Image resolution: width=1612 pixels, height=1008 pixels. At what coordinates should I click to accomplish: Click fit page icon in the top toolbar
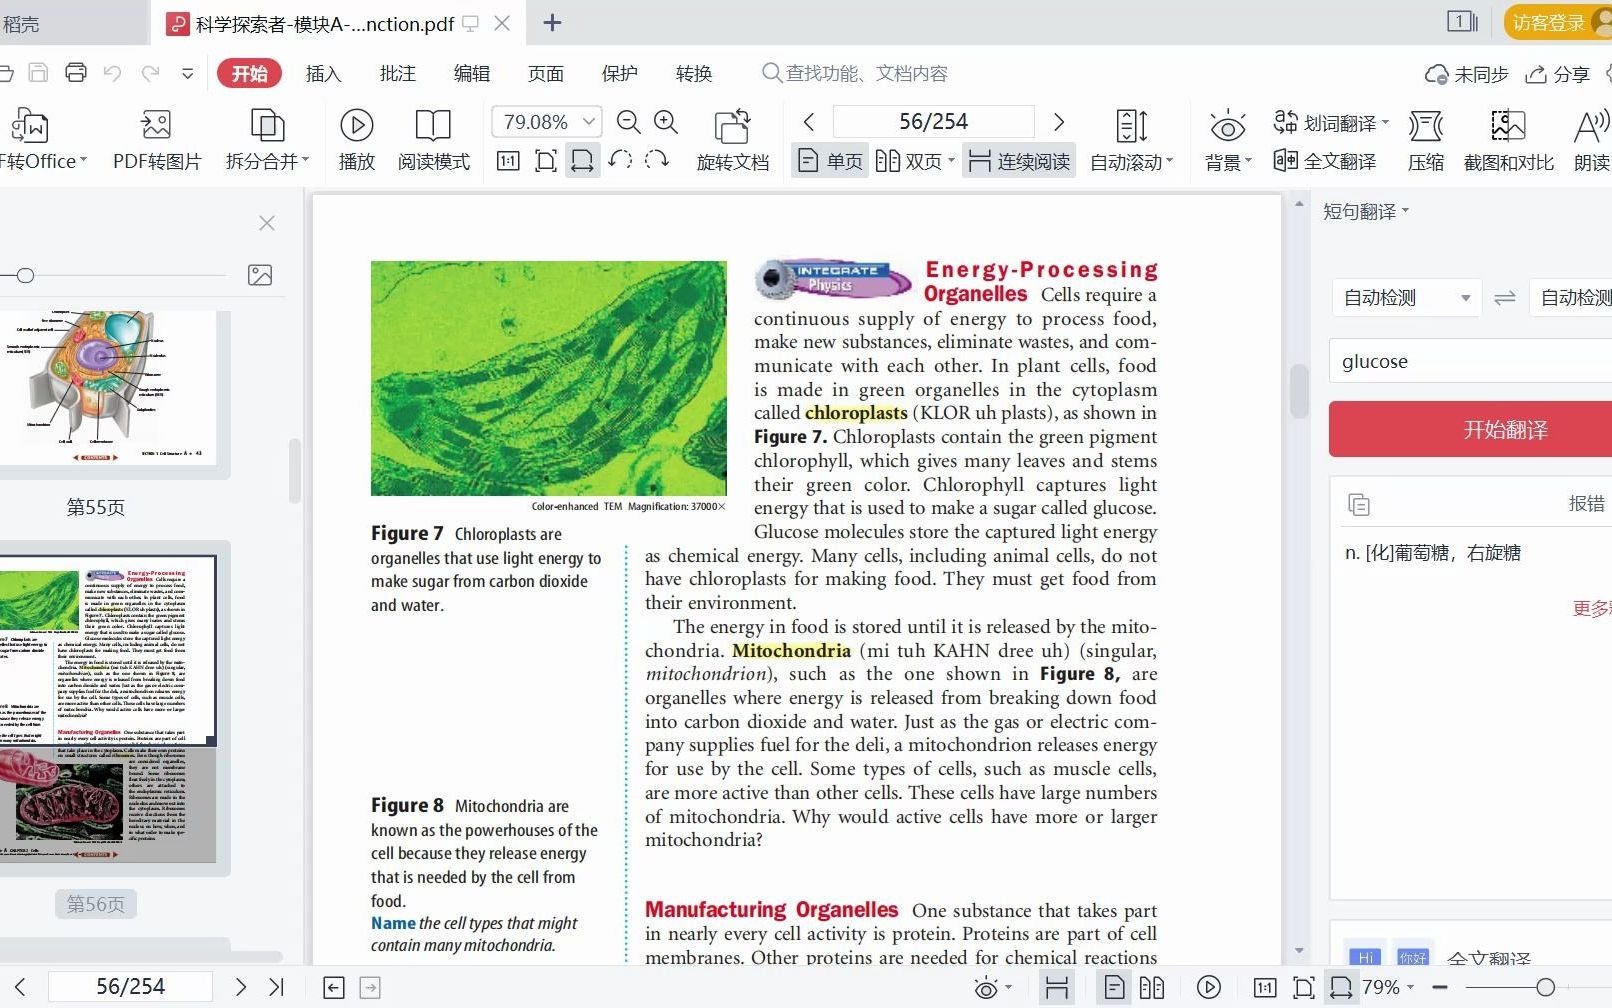(x=546, y=161)
